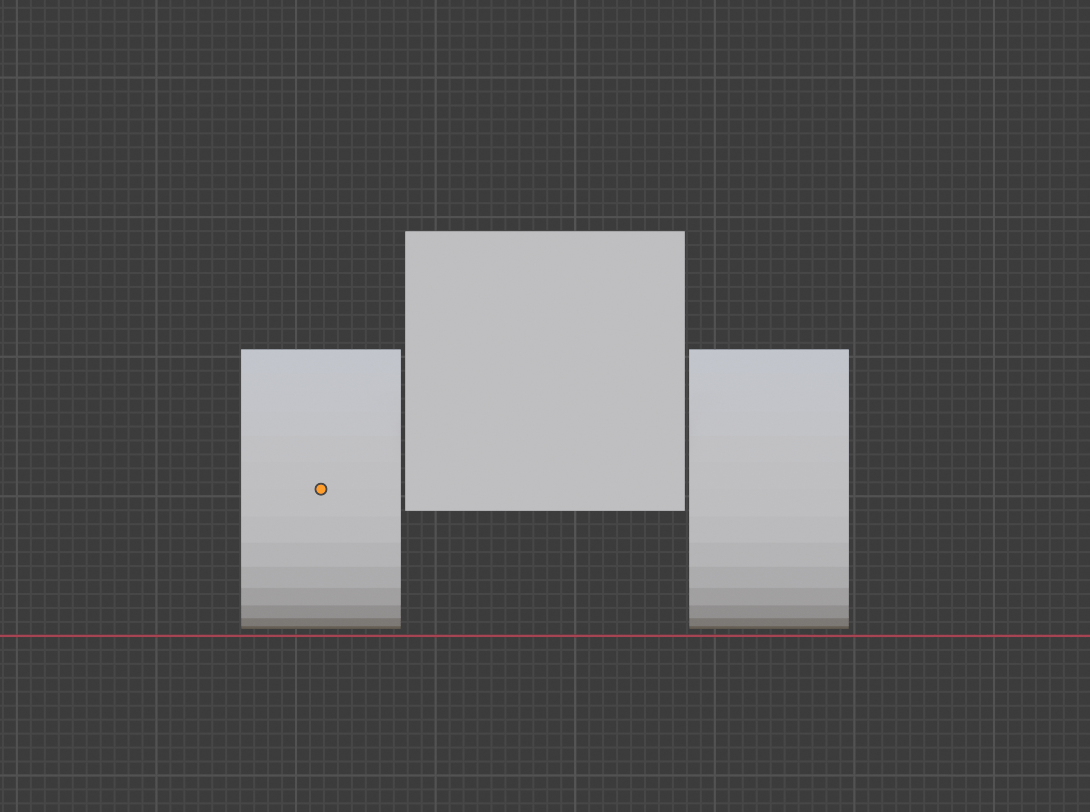
Task: Click where the red axis meets the right pillar
Action: (770, 634)
